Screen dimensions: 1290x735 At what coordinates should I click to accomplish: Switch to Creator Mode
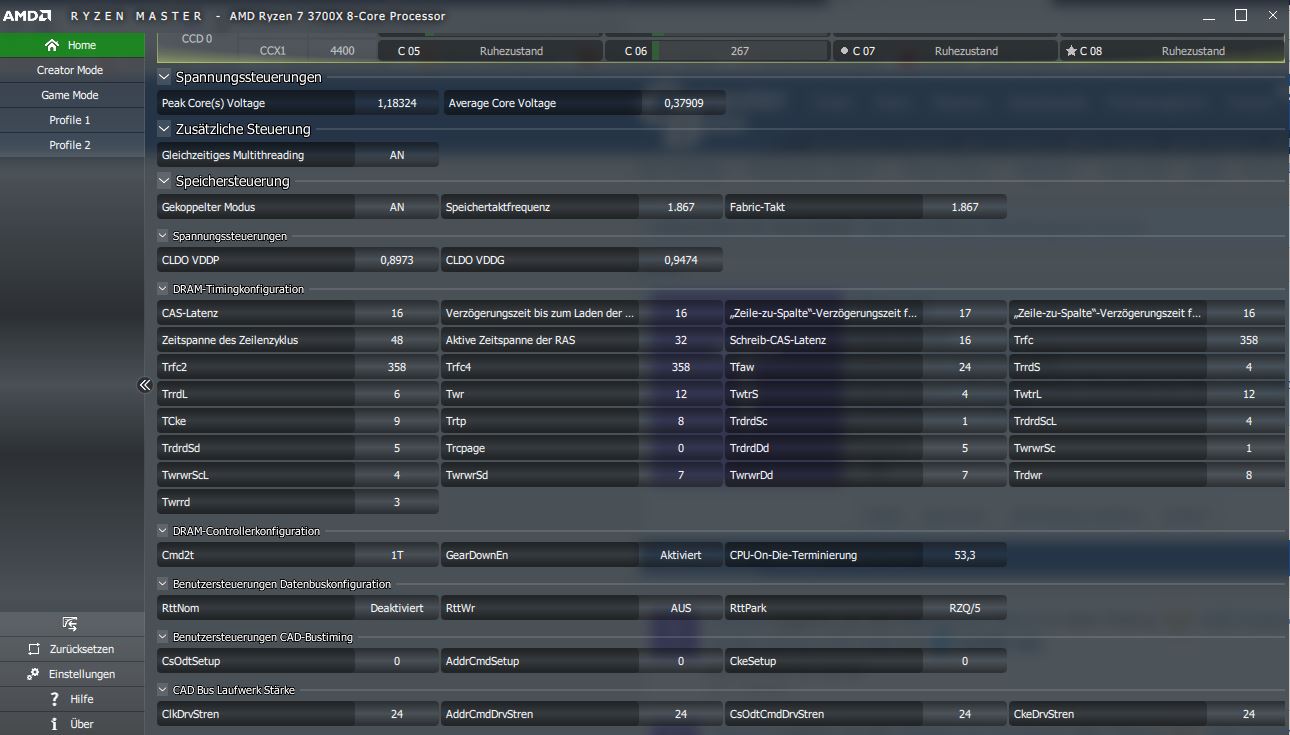[72, 70]
